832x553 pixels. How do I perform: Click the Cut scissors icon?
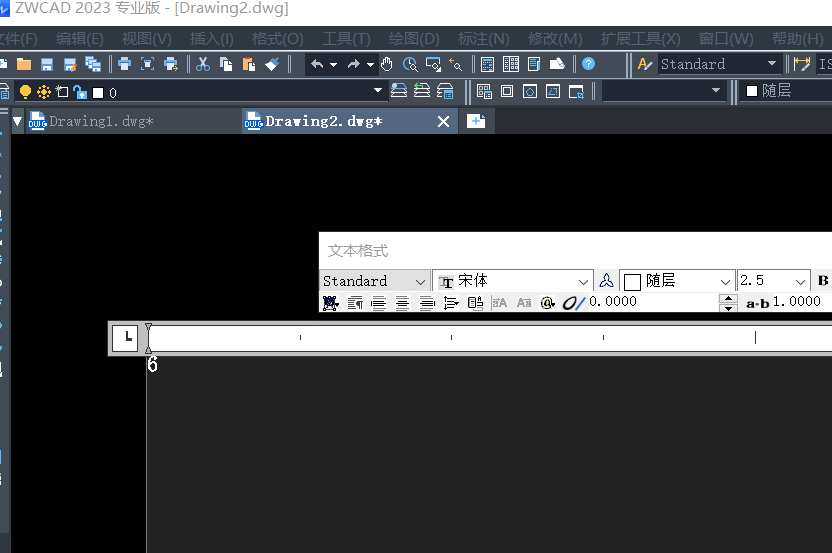(203, 64)
